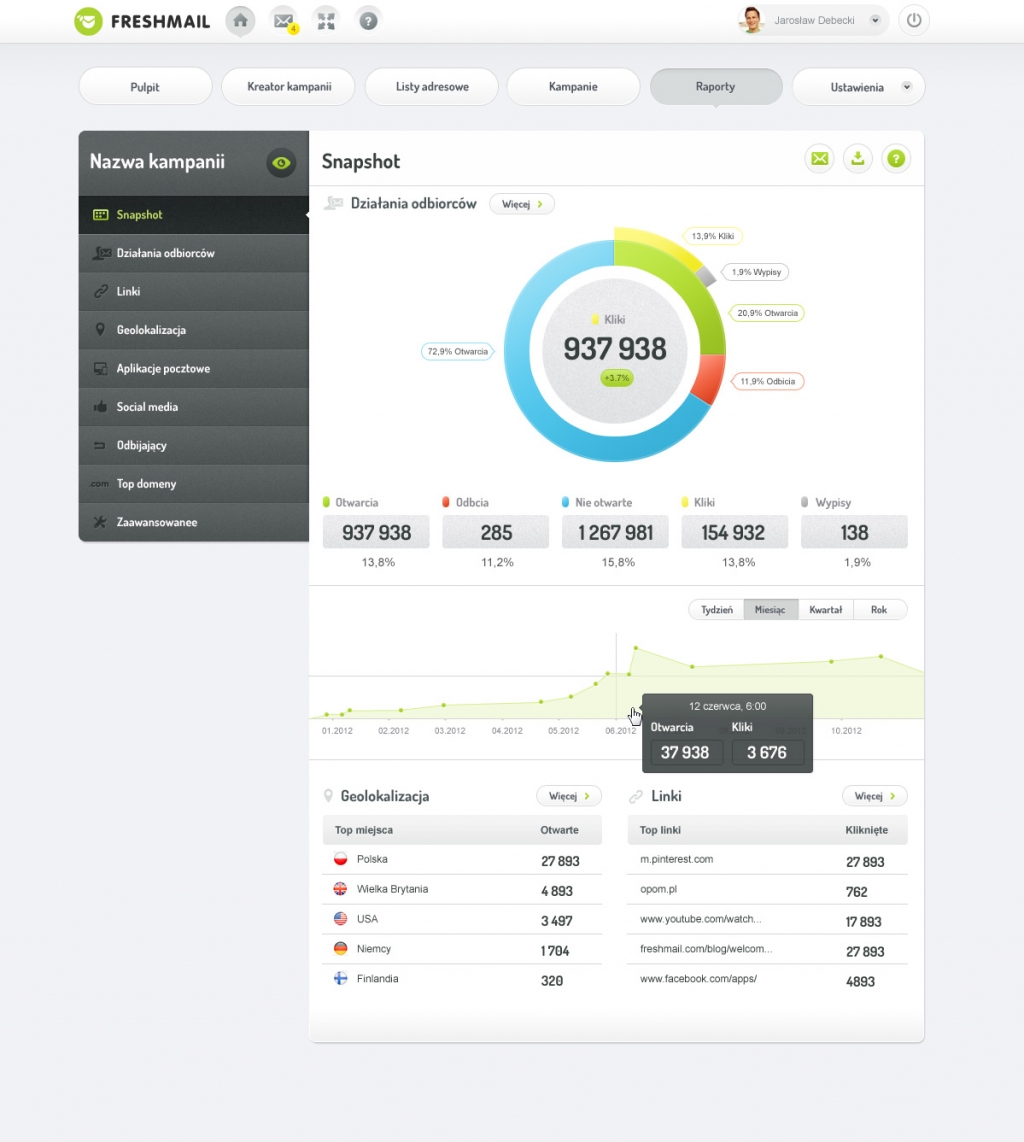The image size is (1024, 1142).
Task: Open the help question mark in header
Action: 368,20
